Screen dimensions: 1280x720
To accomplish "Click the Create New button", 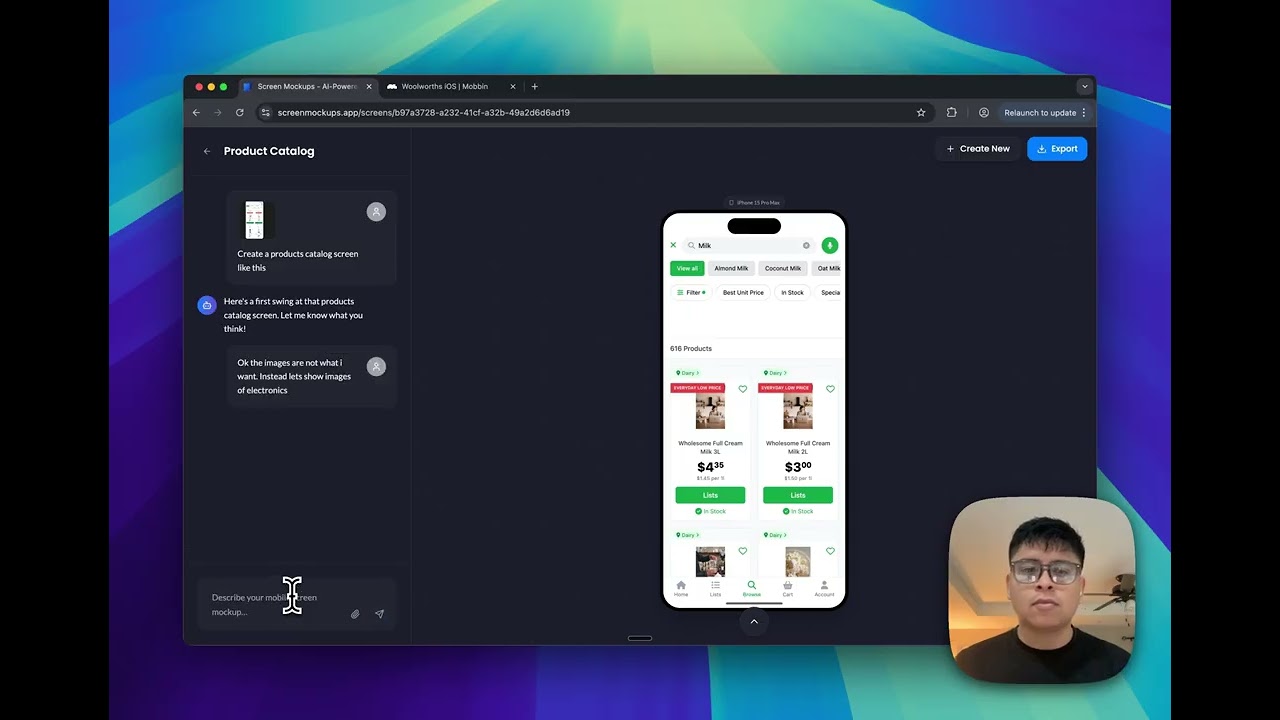I will click(978, 149).
